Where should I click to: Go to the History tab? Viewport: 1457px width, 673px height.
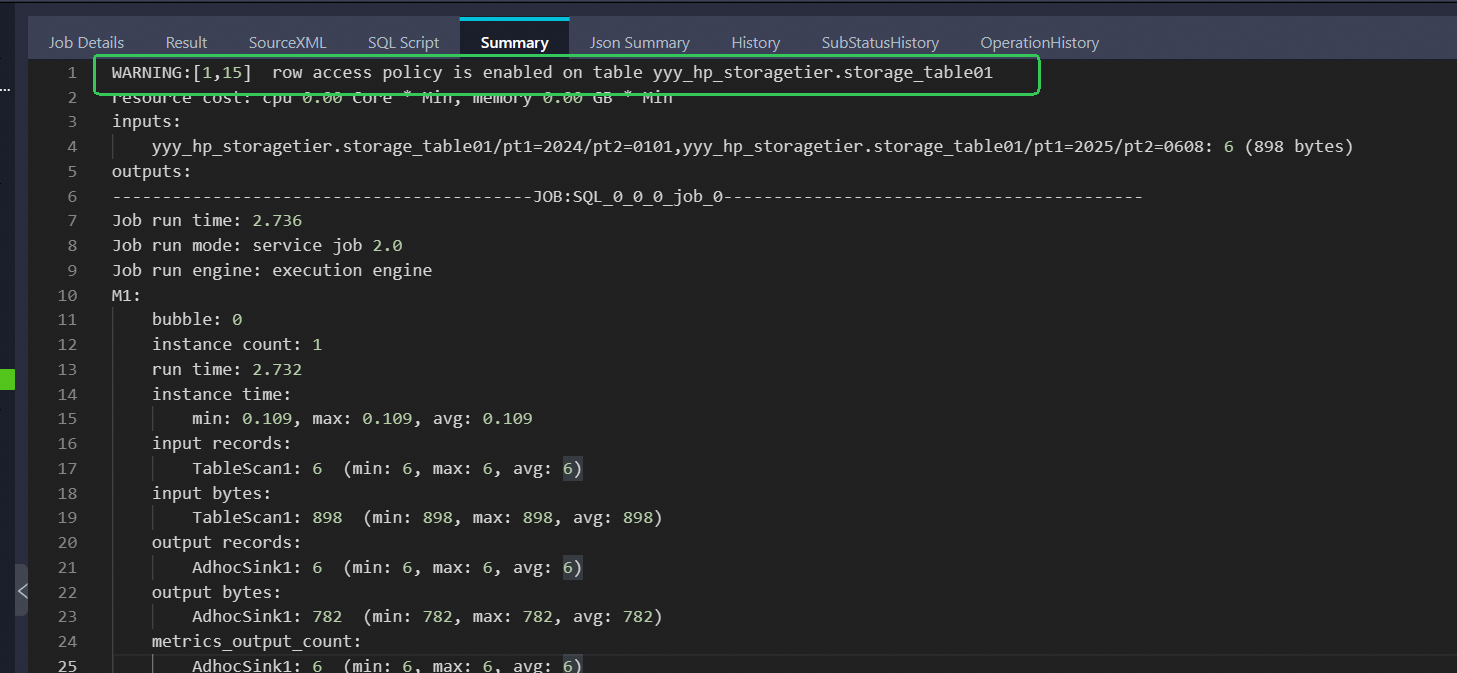coord(755,42)
